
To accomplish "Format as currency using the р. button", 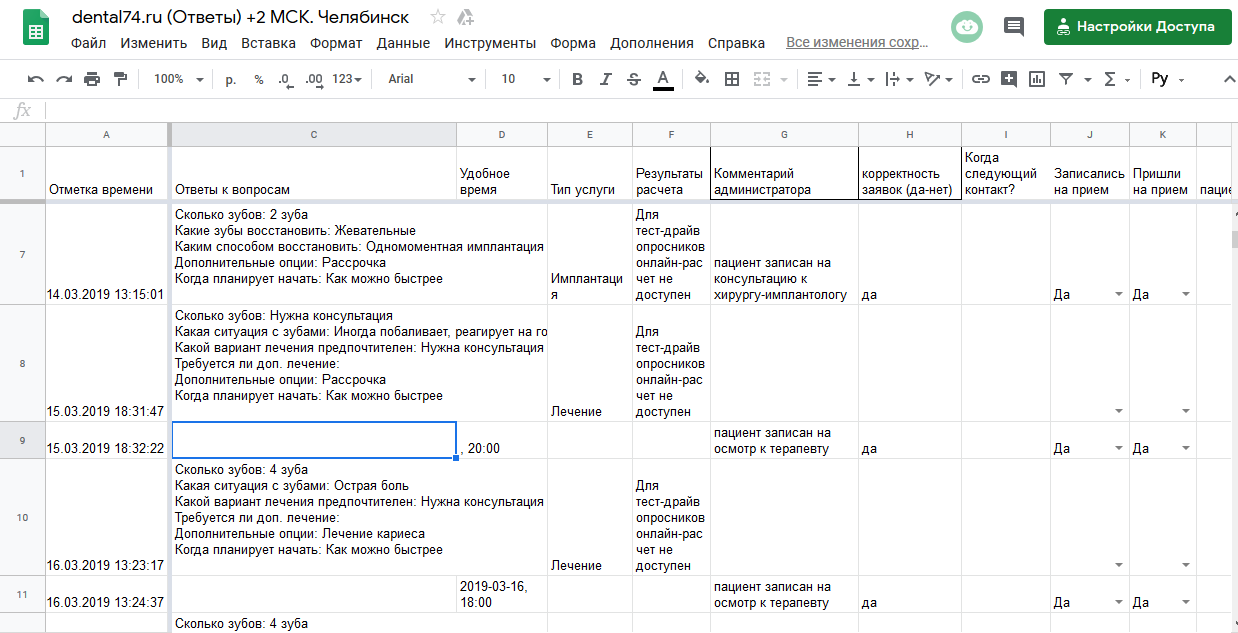I will click(231, 79).
